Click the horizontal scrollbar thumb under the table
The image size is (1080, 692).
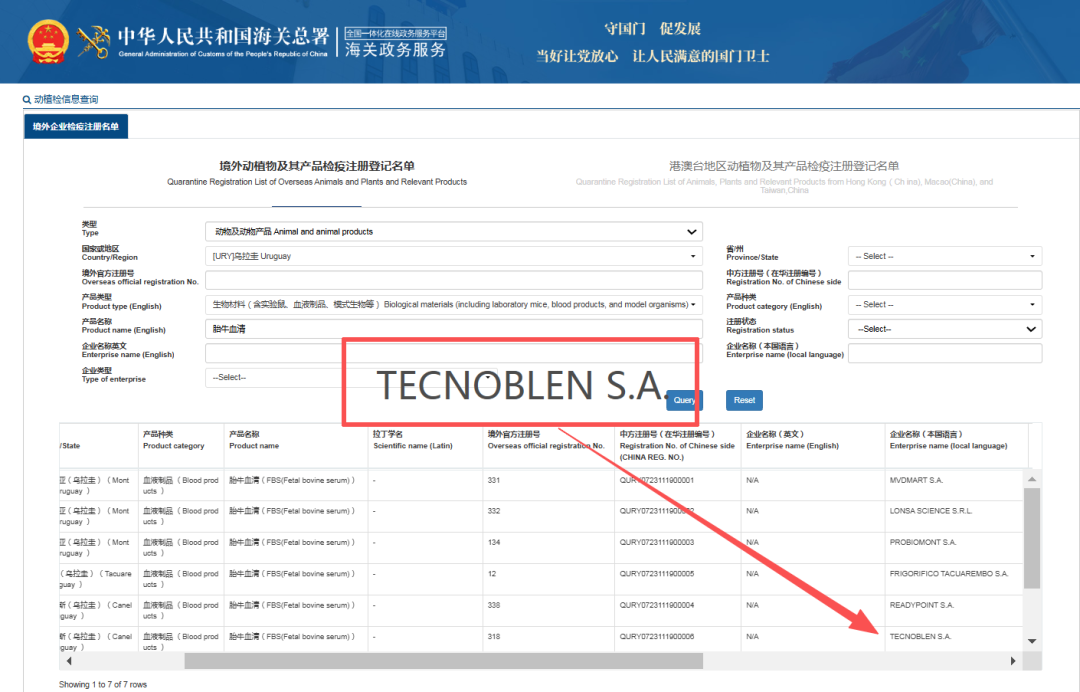[x=444, y=661]
